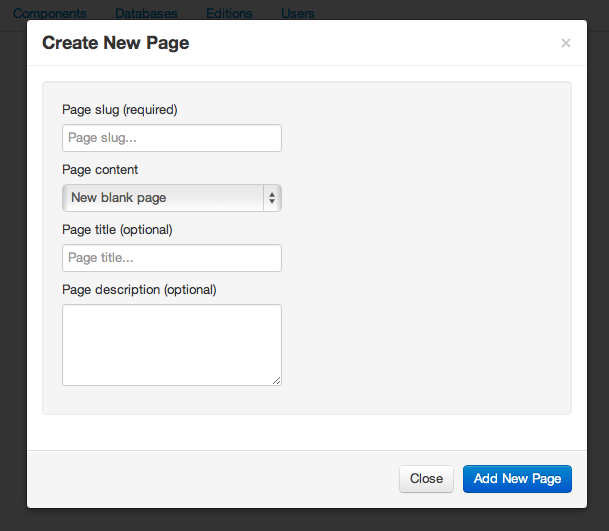Click empty space in the gray form panel
Image resolution: width=609 pixels, height=531 pixels.
(x=427, y=249)
